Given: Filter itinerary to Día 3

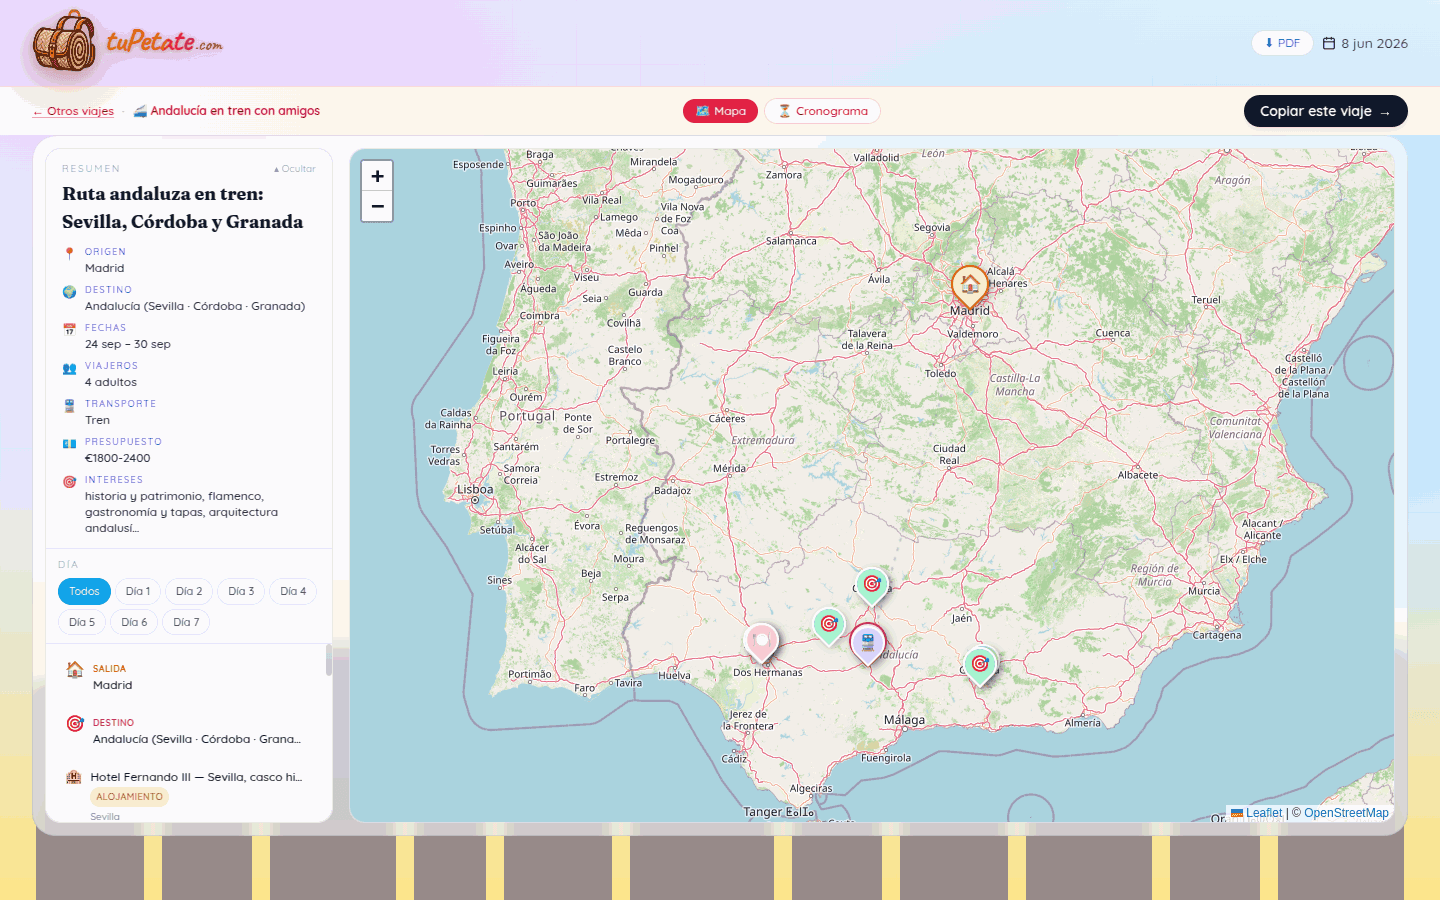Looking at the screenshot, I should pyautogui.click(x=241, y=591).
